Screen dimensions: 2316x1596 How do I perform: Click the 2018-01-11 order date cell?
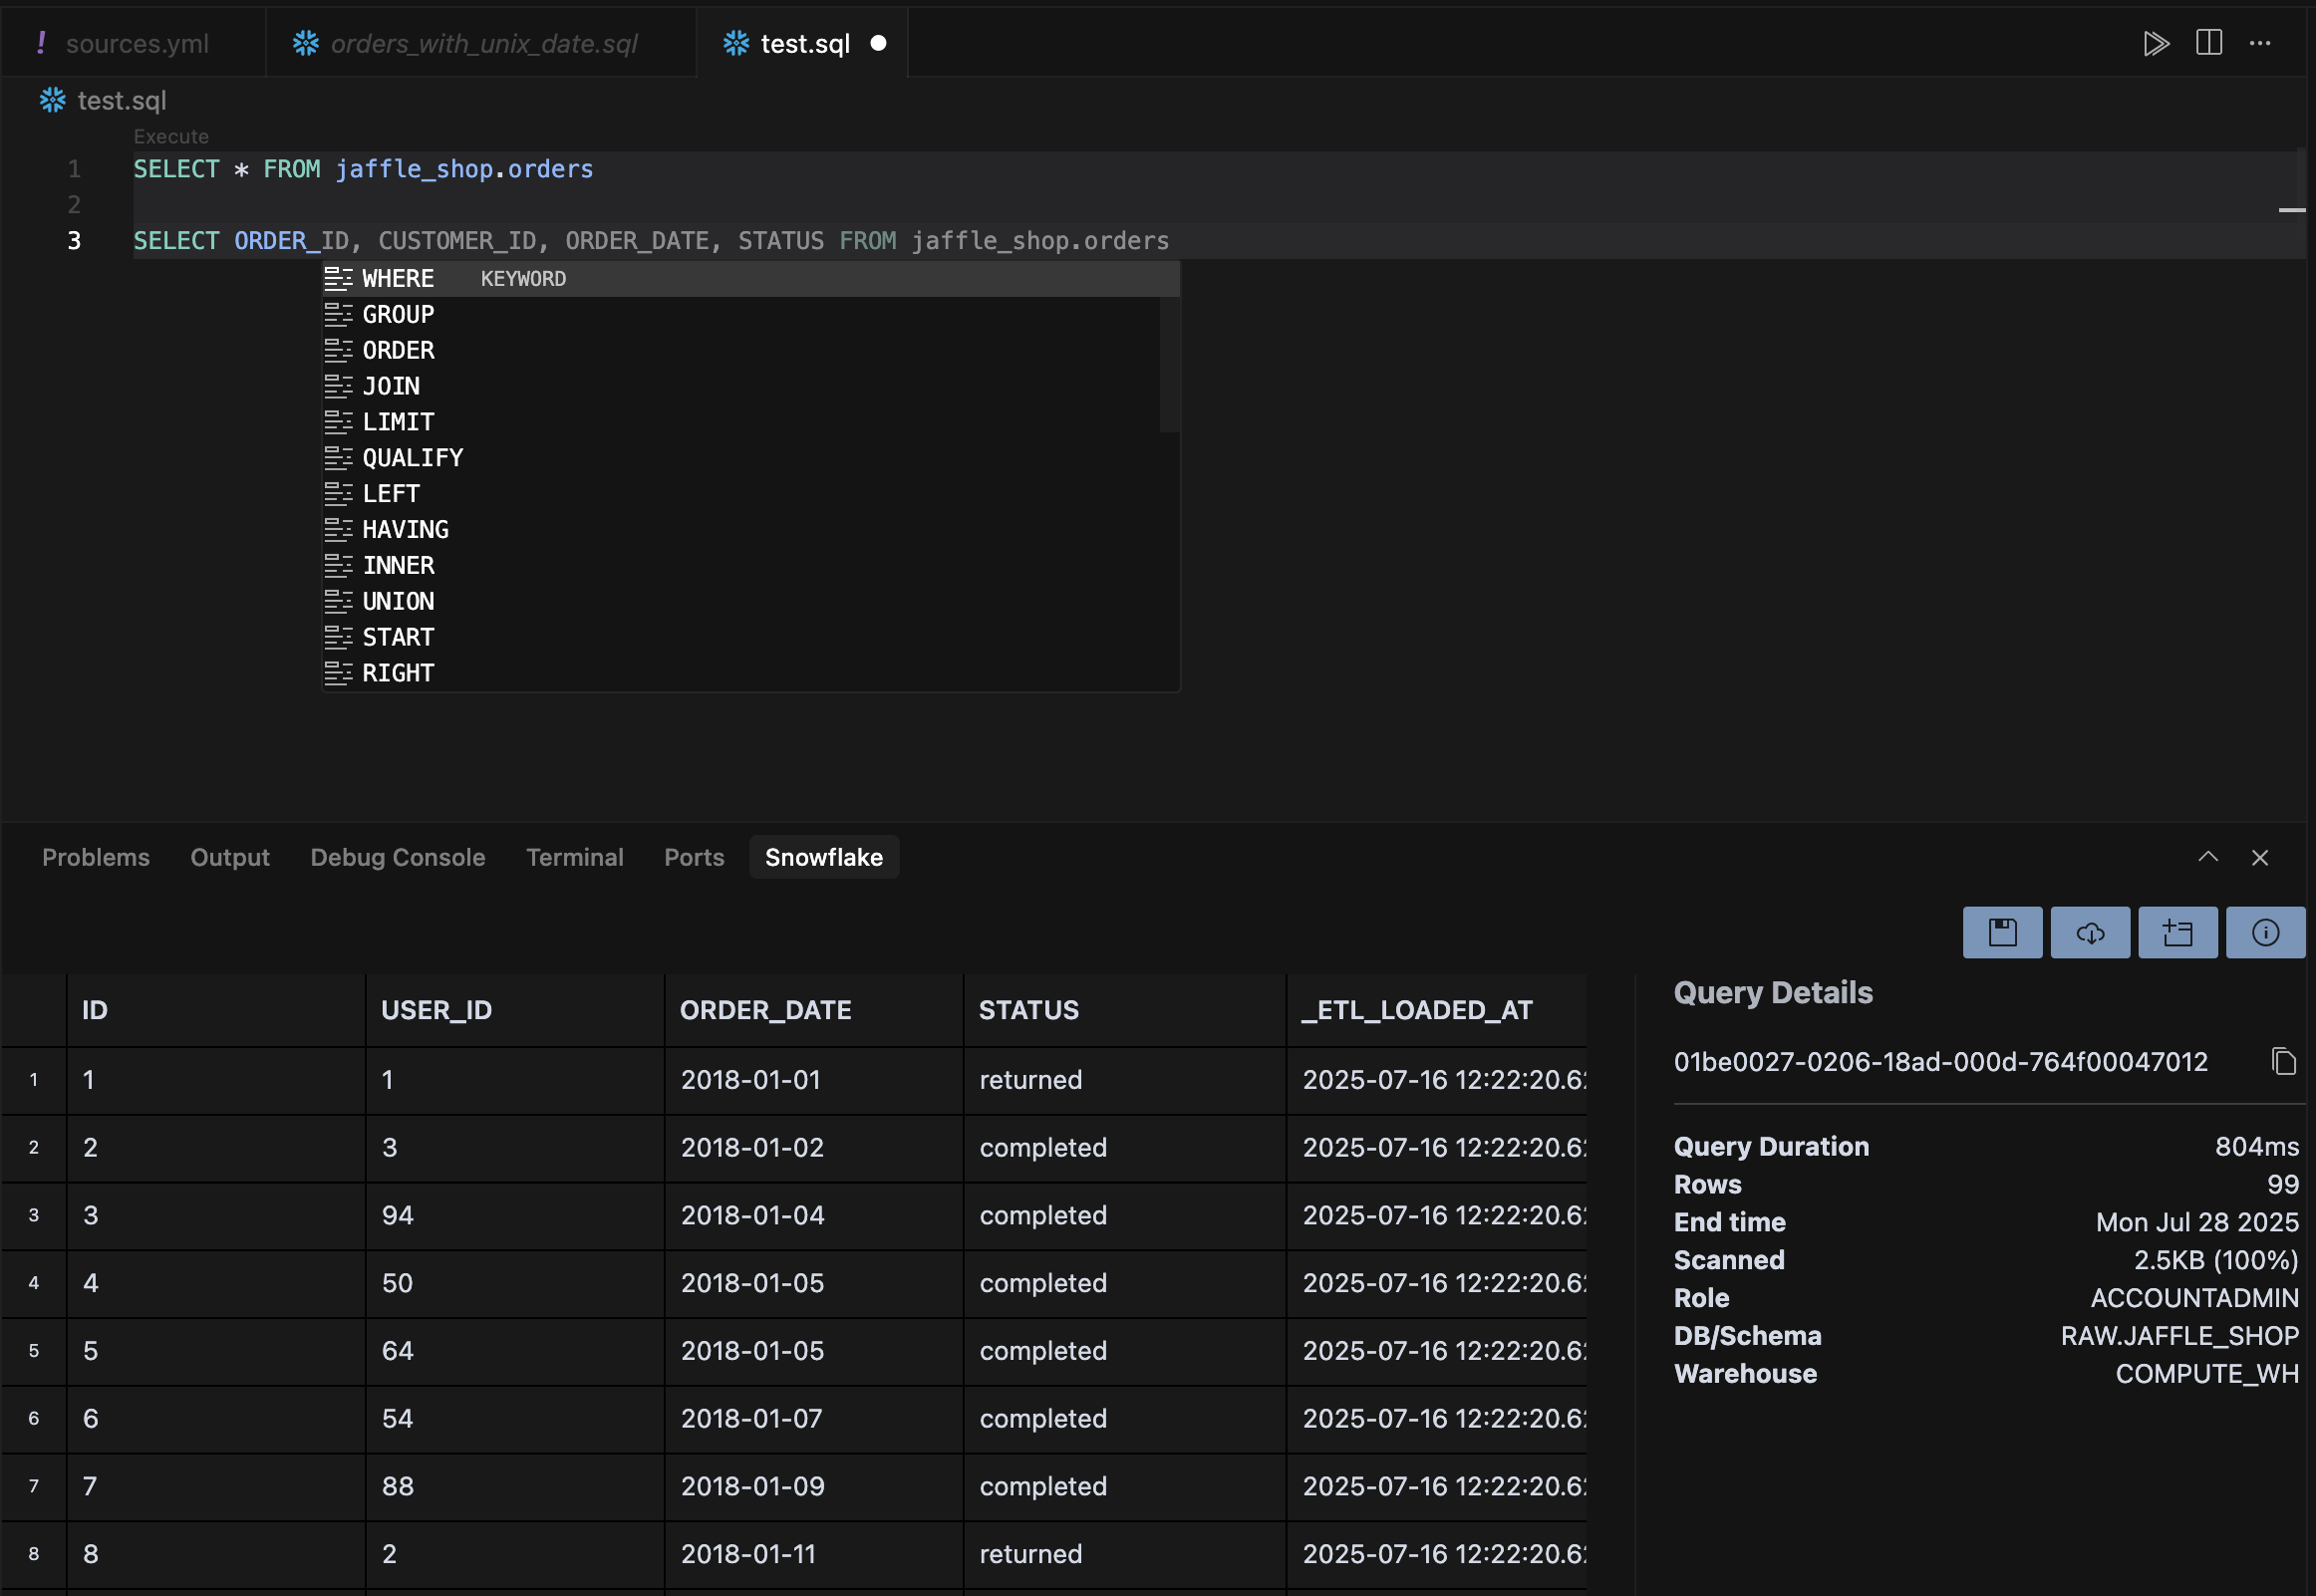813,1555
